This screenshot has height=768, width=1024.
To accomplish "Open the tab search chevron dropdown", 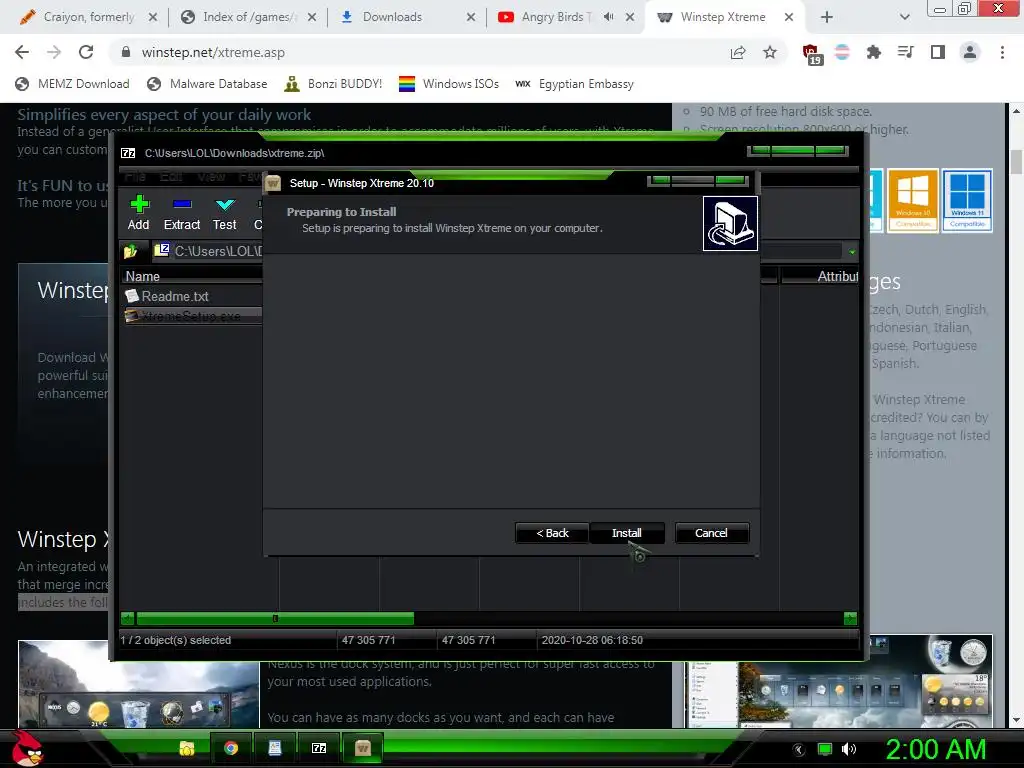I will pos(904,17).
